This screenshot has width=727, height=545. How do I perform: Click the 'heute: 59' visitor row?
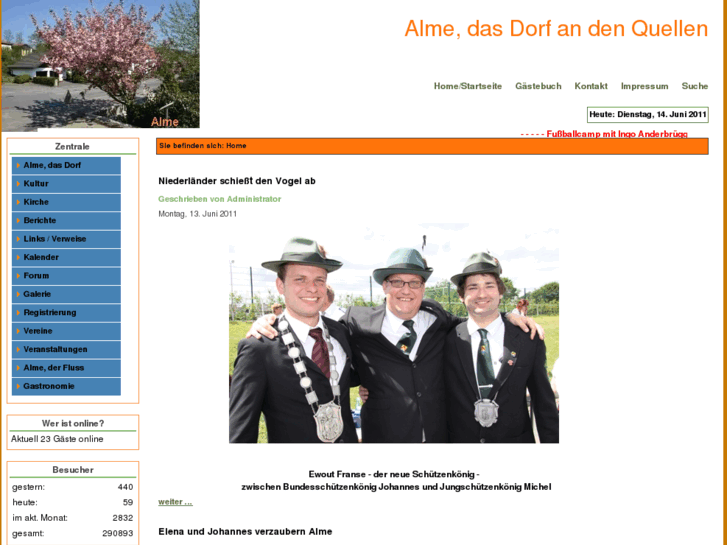(x=73, y=502)
